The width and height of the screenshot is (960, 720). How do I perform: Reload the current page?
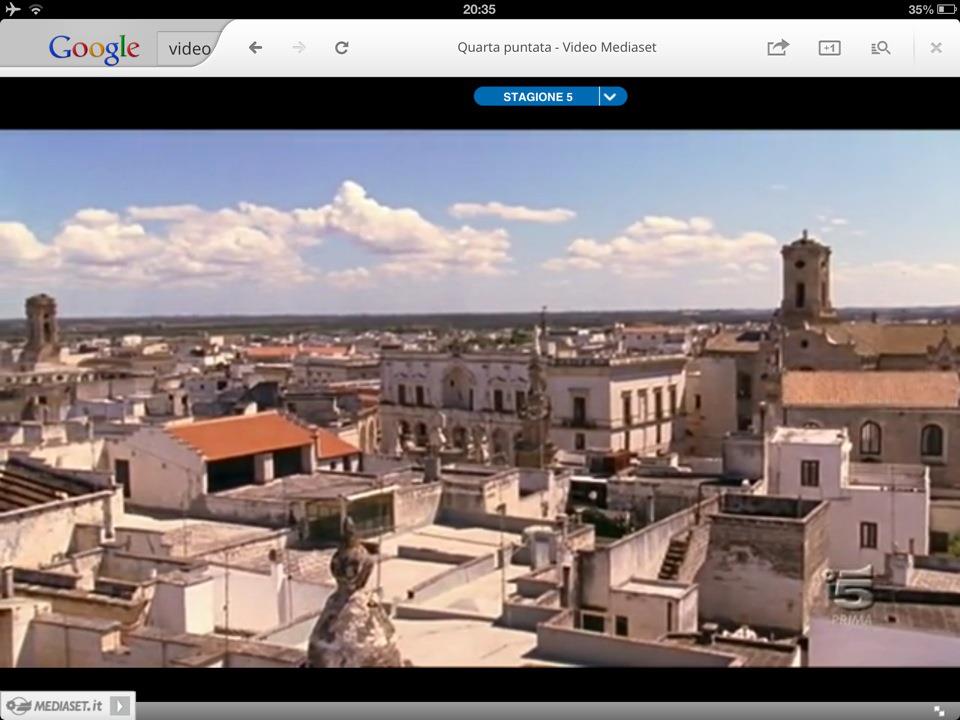click(342, 48)
